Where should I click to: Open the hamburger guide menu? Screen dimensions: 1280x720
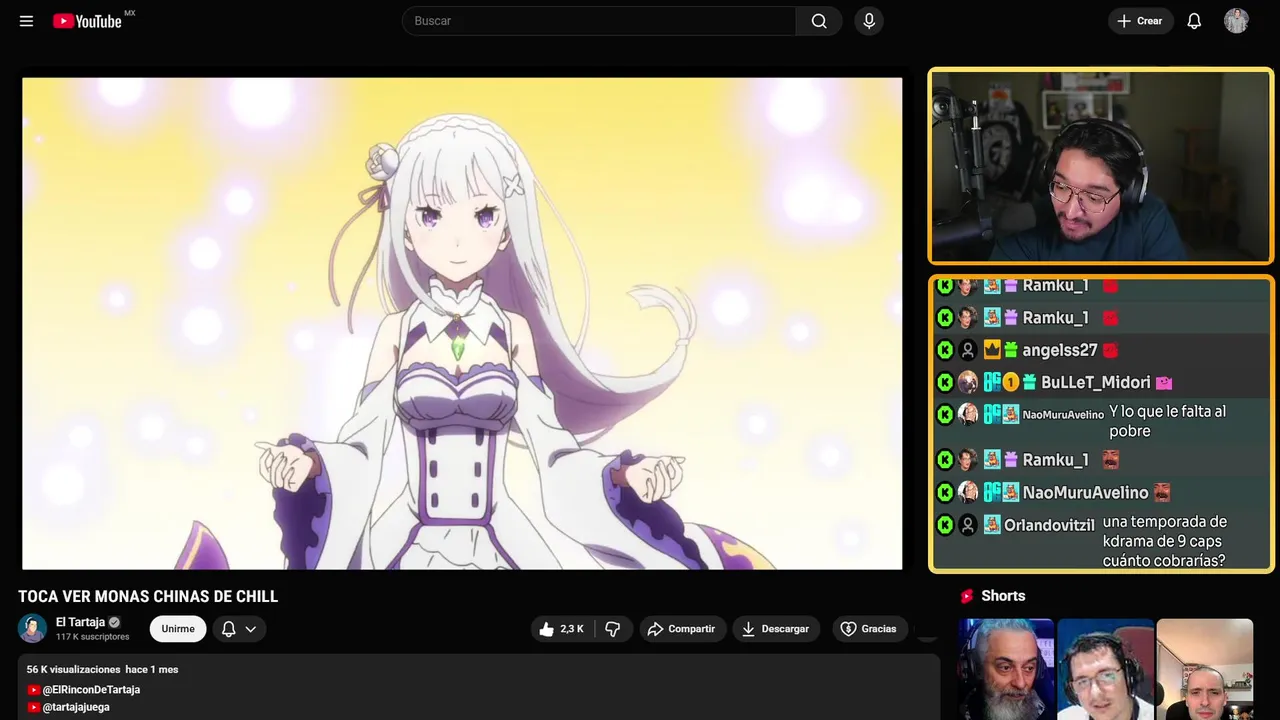pyautogui.click(x=26, y=21)
